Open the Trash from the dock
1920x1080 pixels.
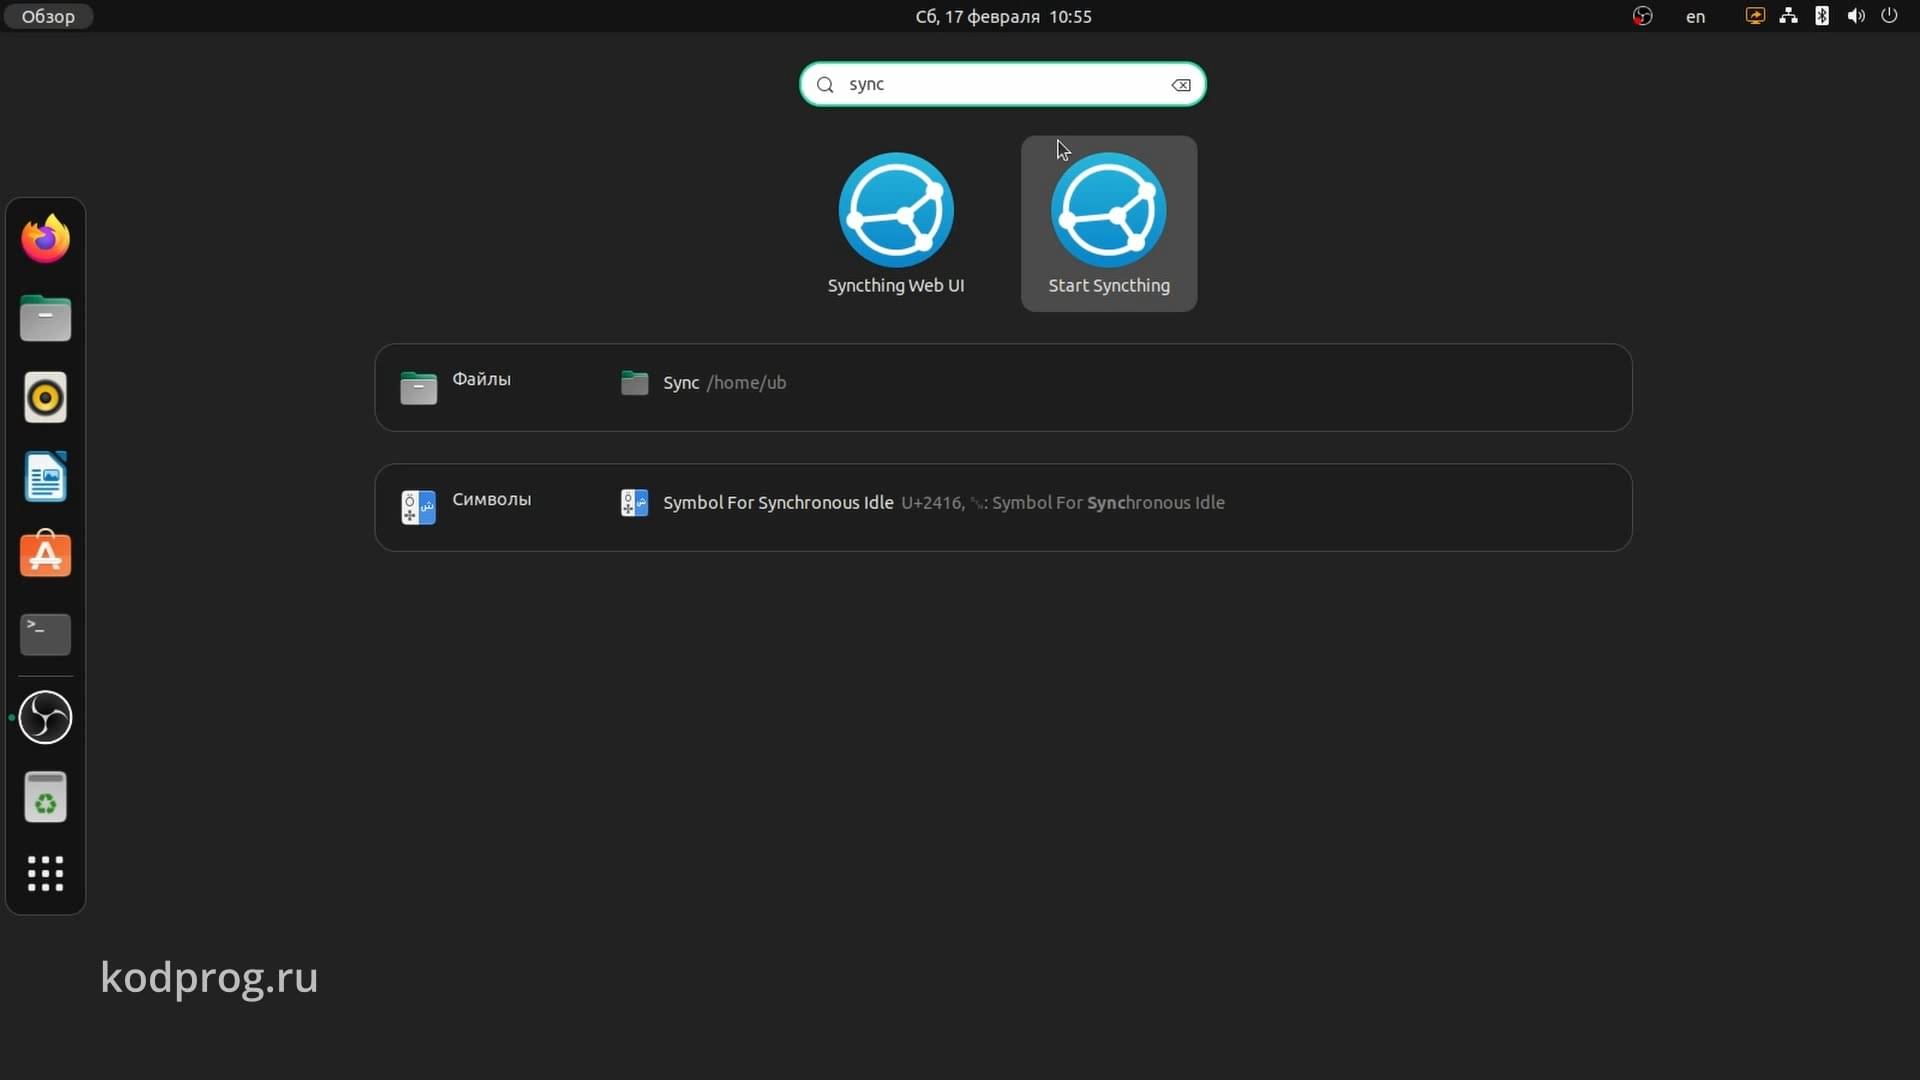click(x=45, y=797)
